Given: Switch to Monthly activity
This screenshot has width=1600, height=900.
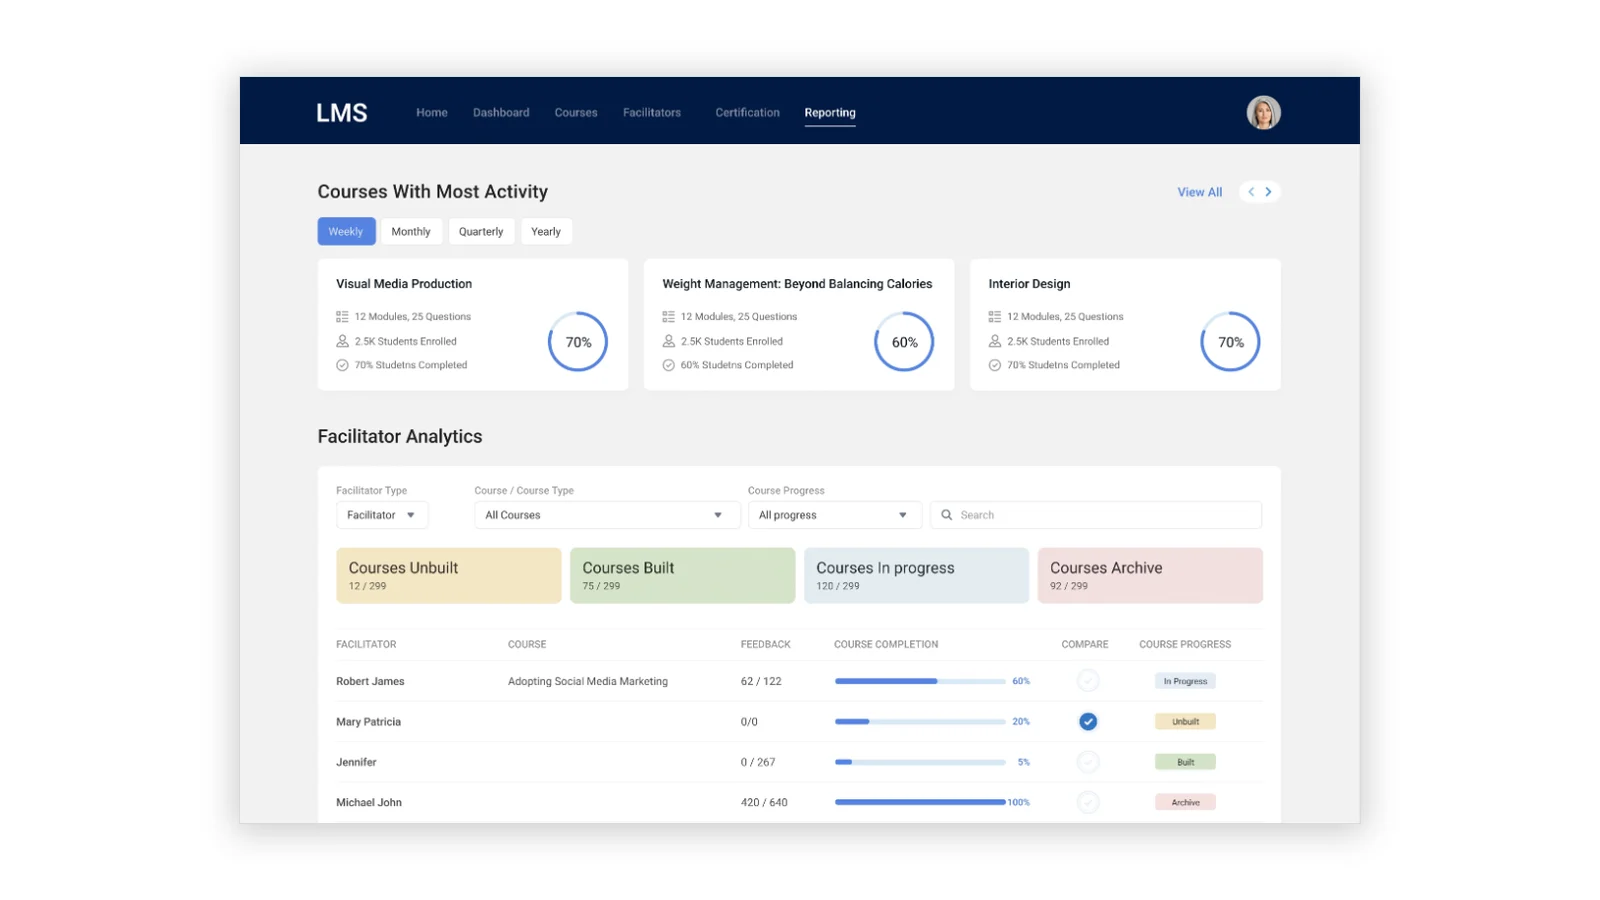Looking at the screenshot, I should 411,231.
